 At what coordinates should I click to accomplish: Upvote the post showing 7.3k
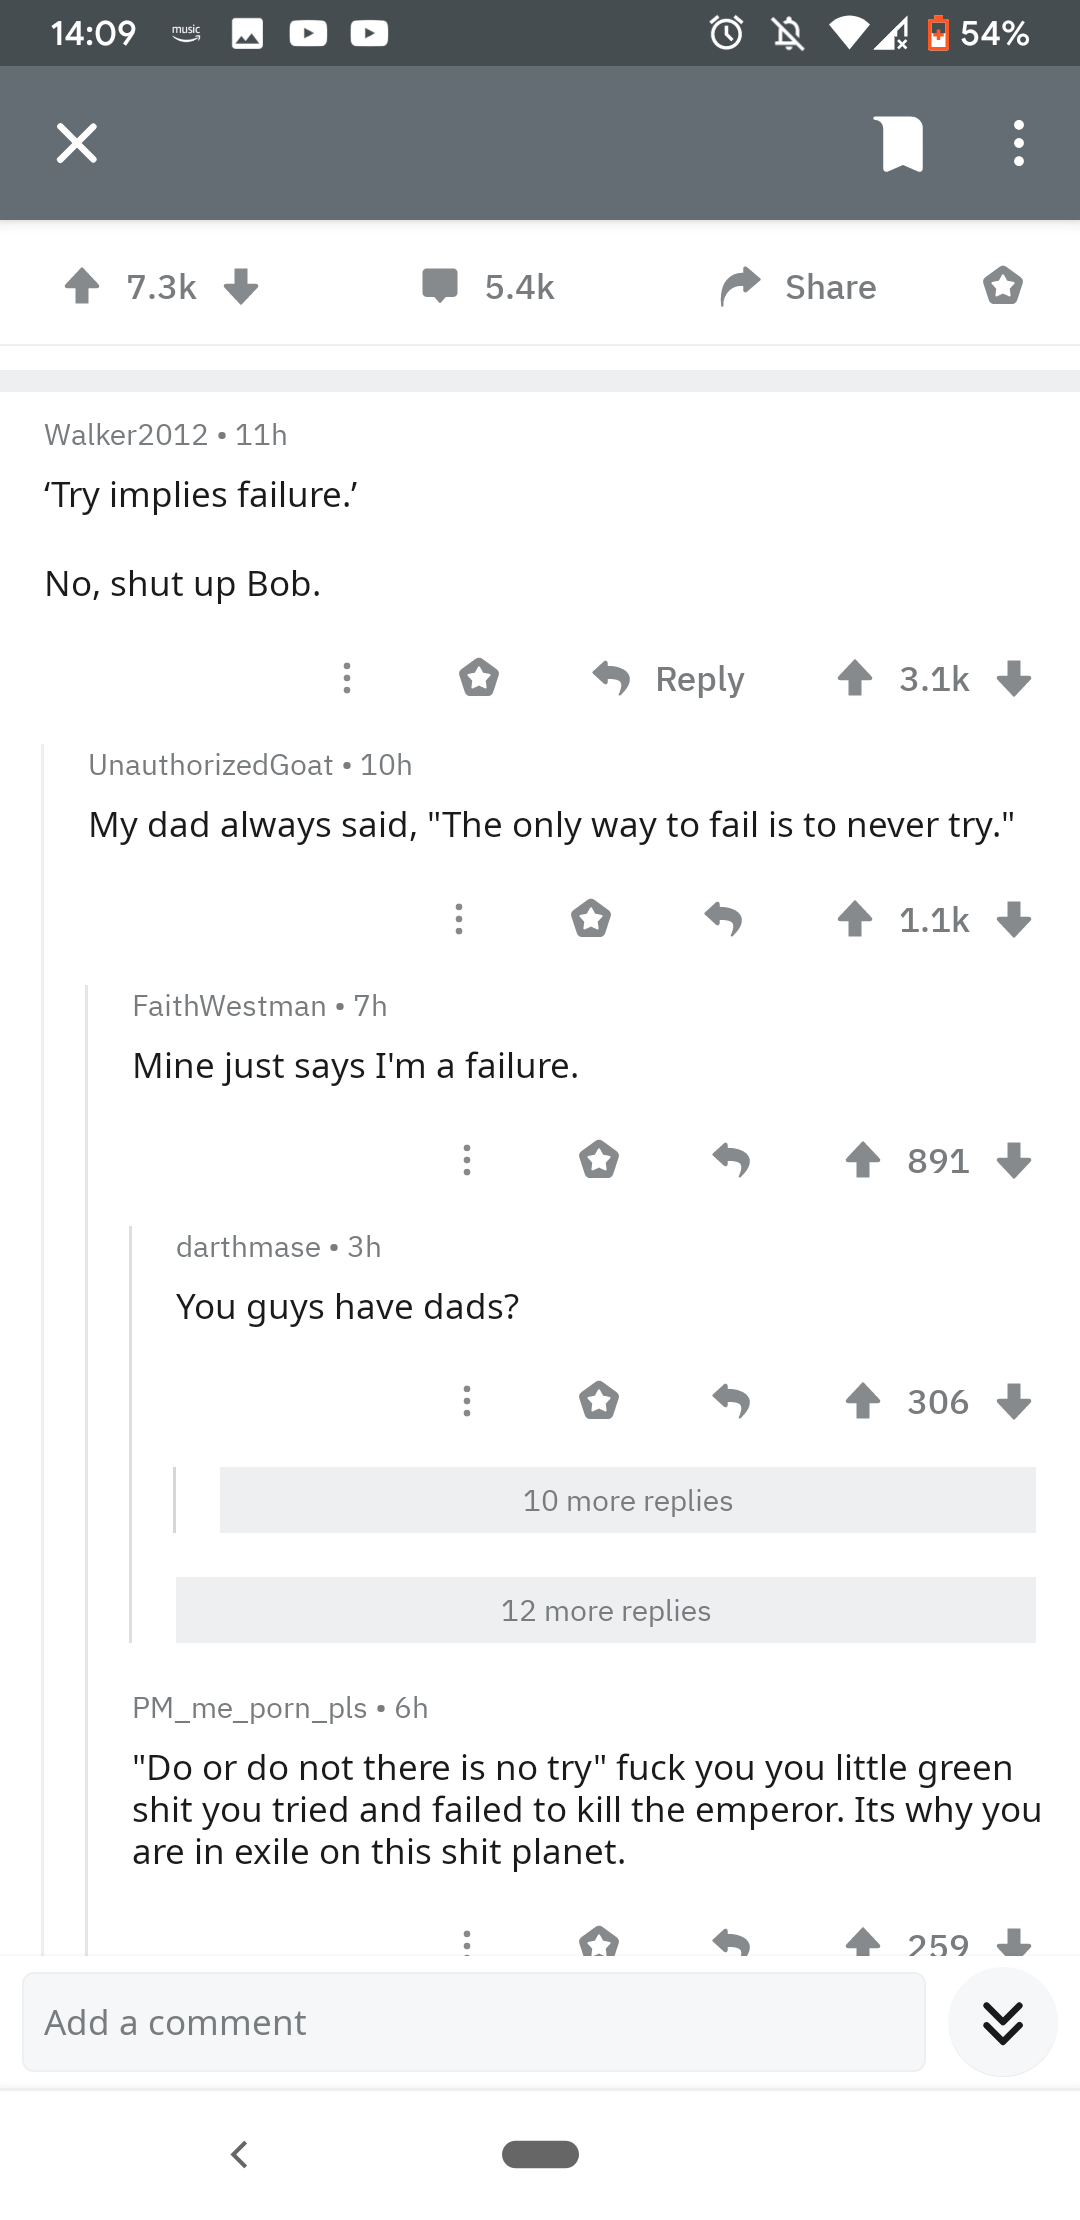tap(83, 287)
